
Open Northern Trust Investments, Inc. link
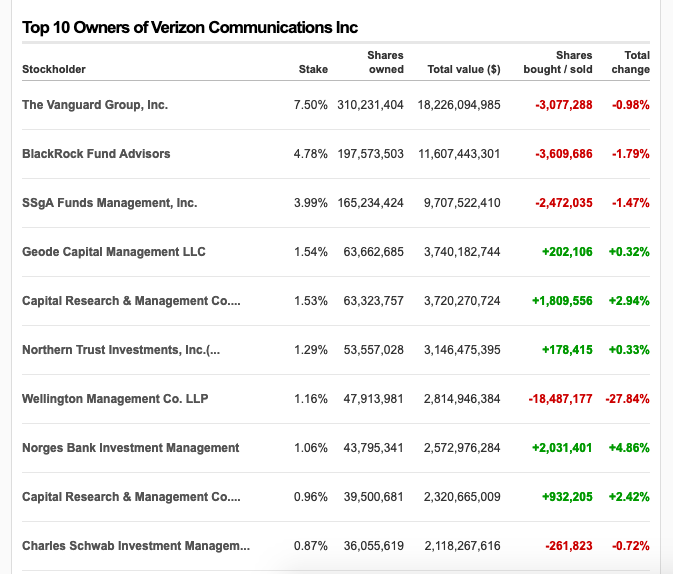click(x=121, y=350)
